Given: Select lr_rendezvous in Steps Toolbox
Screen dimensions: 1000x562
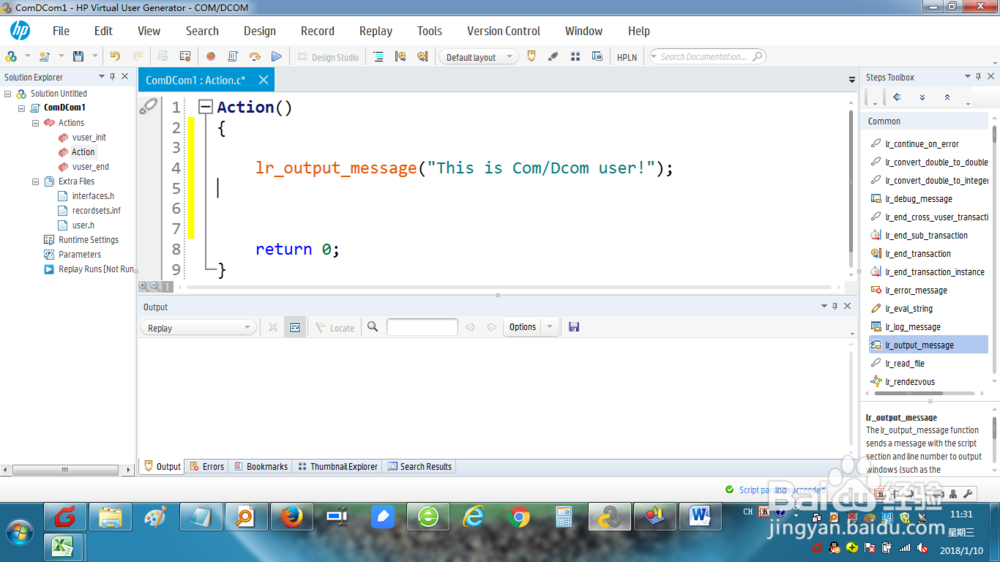Looking at the screenshot, I should (x=909, y=382).
